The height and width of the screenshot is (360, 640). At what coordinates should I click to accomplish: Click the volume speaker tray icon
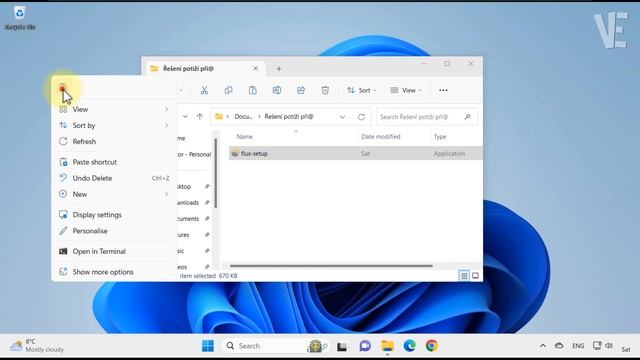click(609, 346)
